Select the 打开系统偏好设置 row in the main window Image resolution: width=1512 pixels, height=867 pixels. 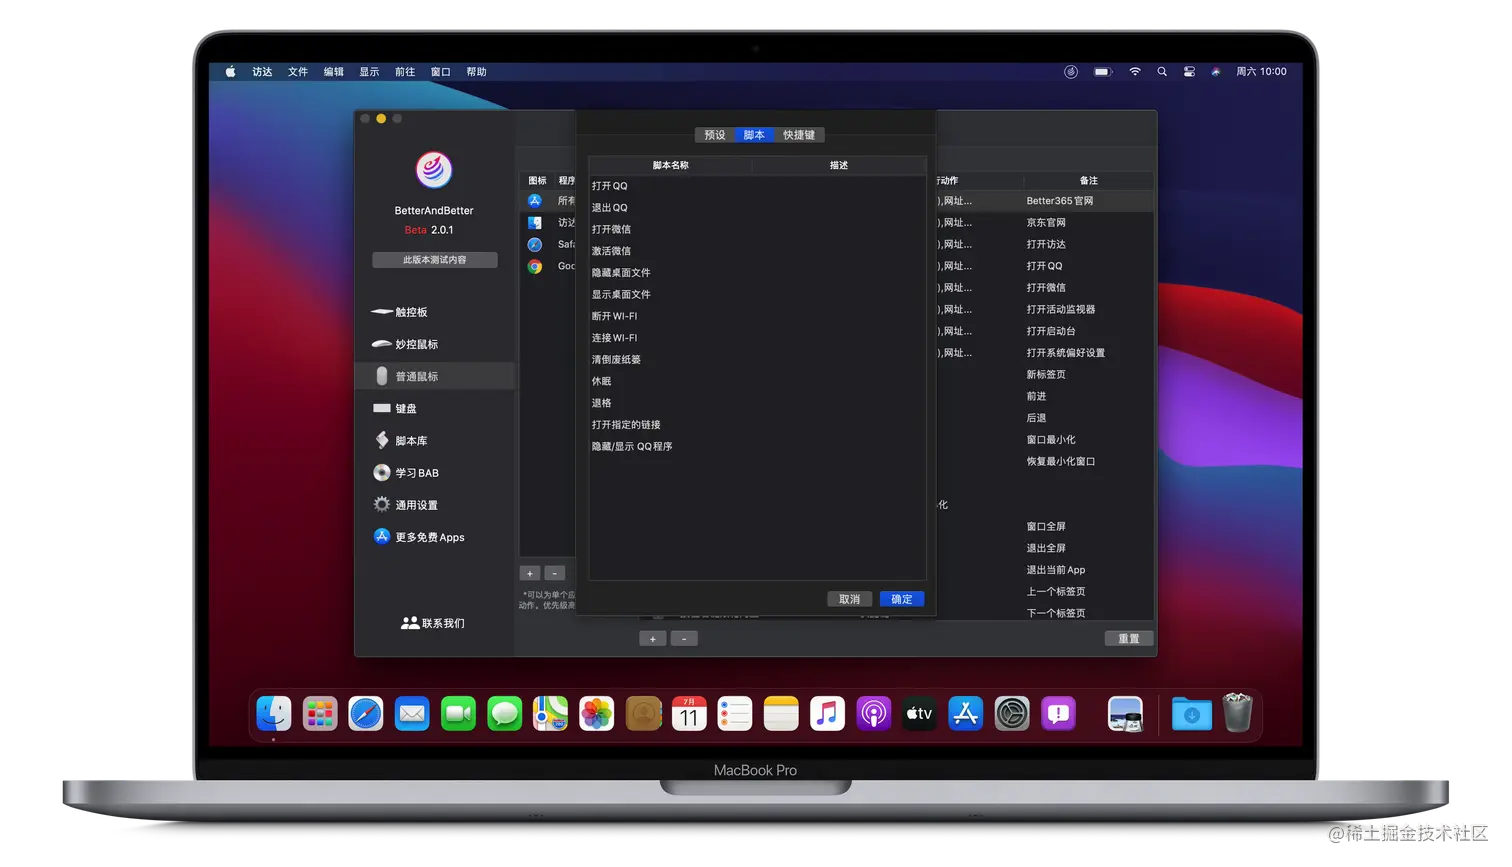(1045, 353)
